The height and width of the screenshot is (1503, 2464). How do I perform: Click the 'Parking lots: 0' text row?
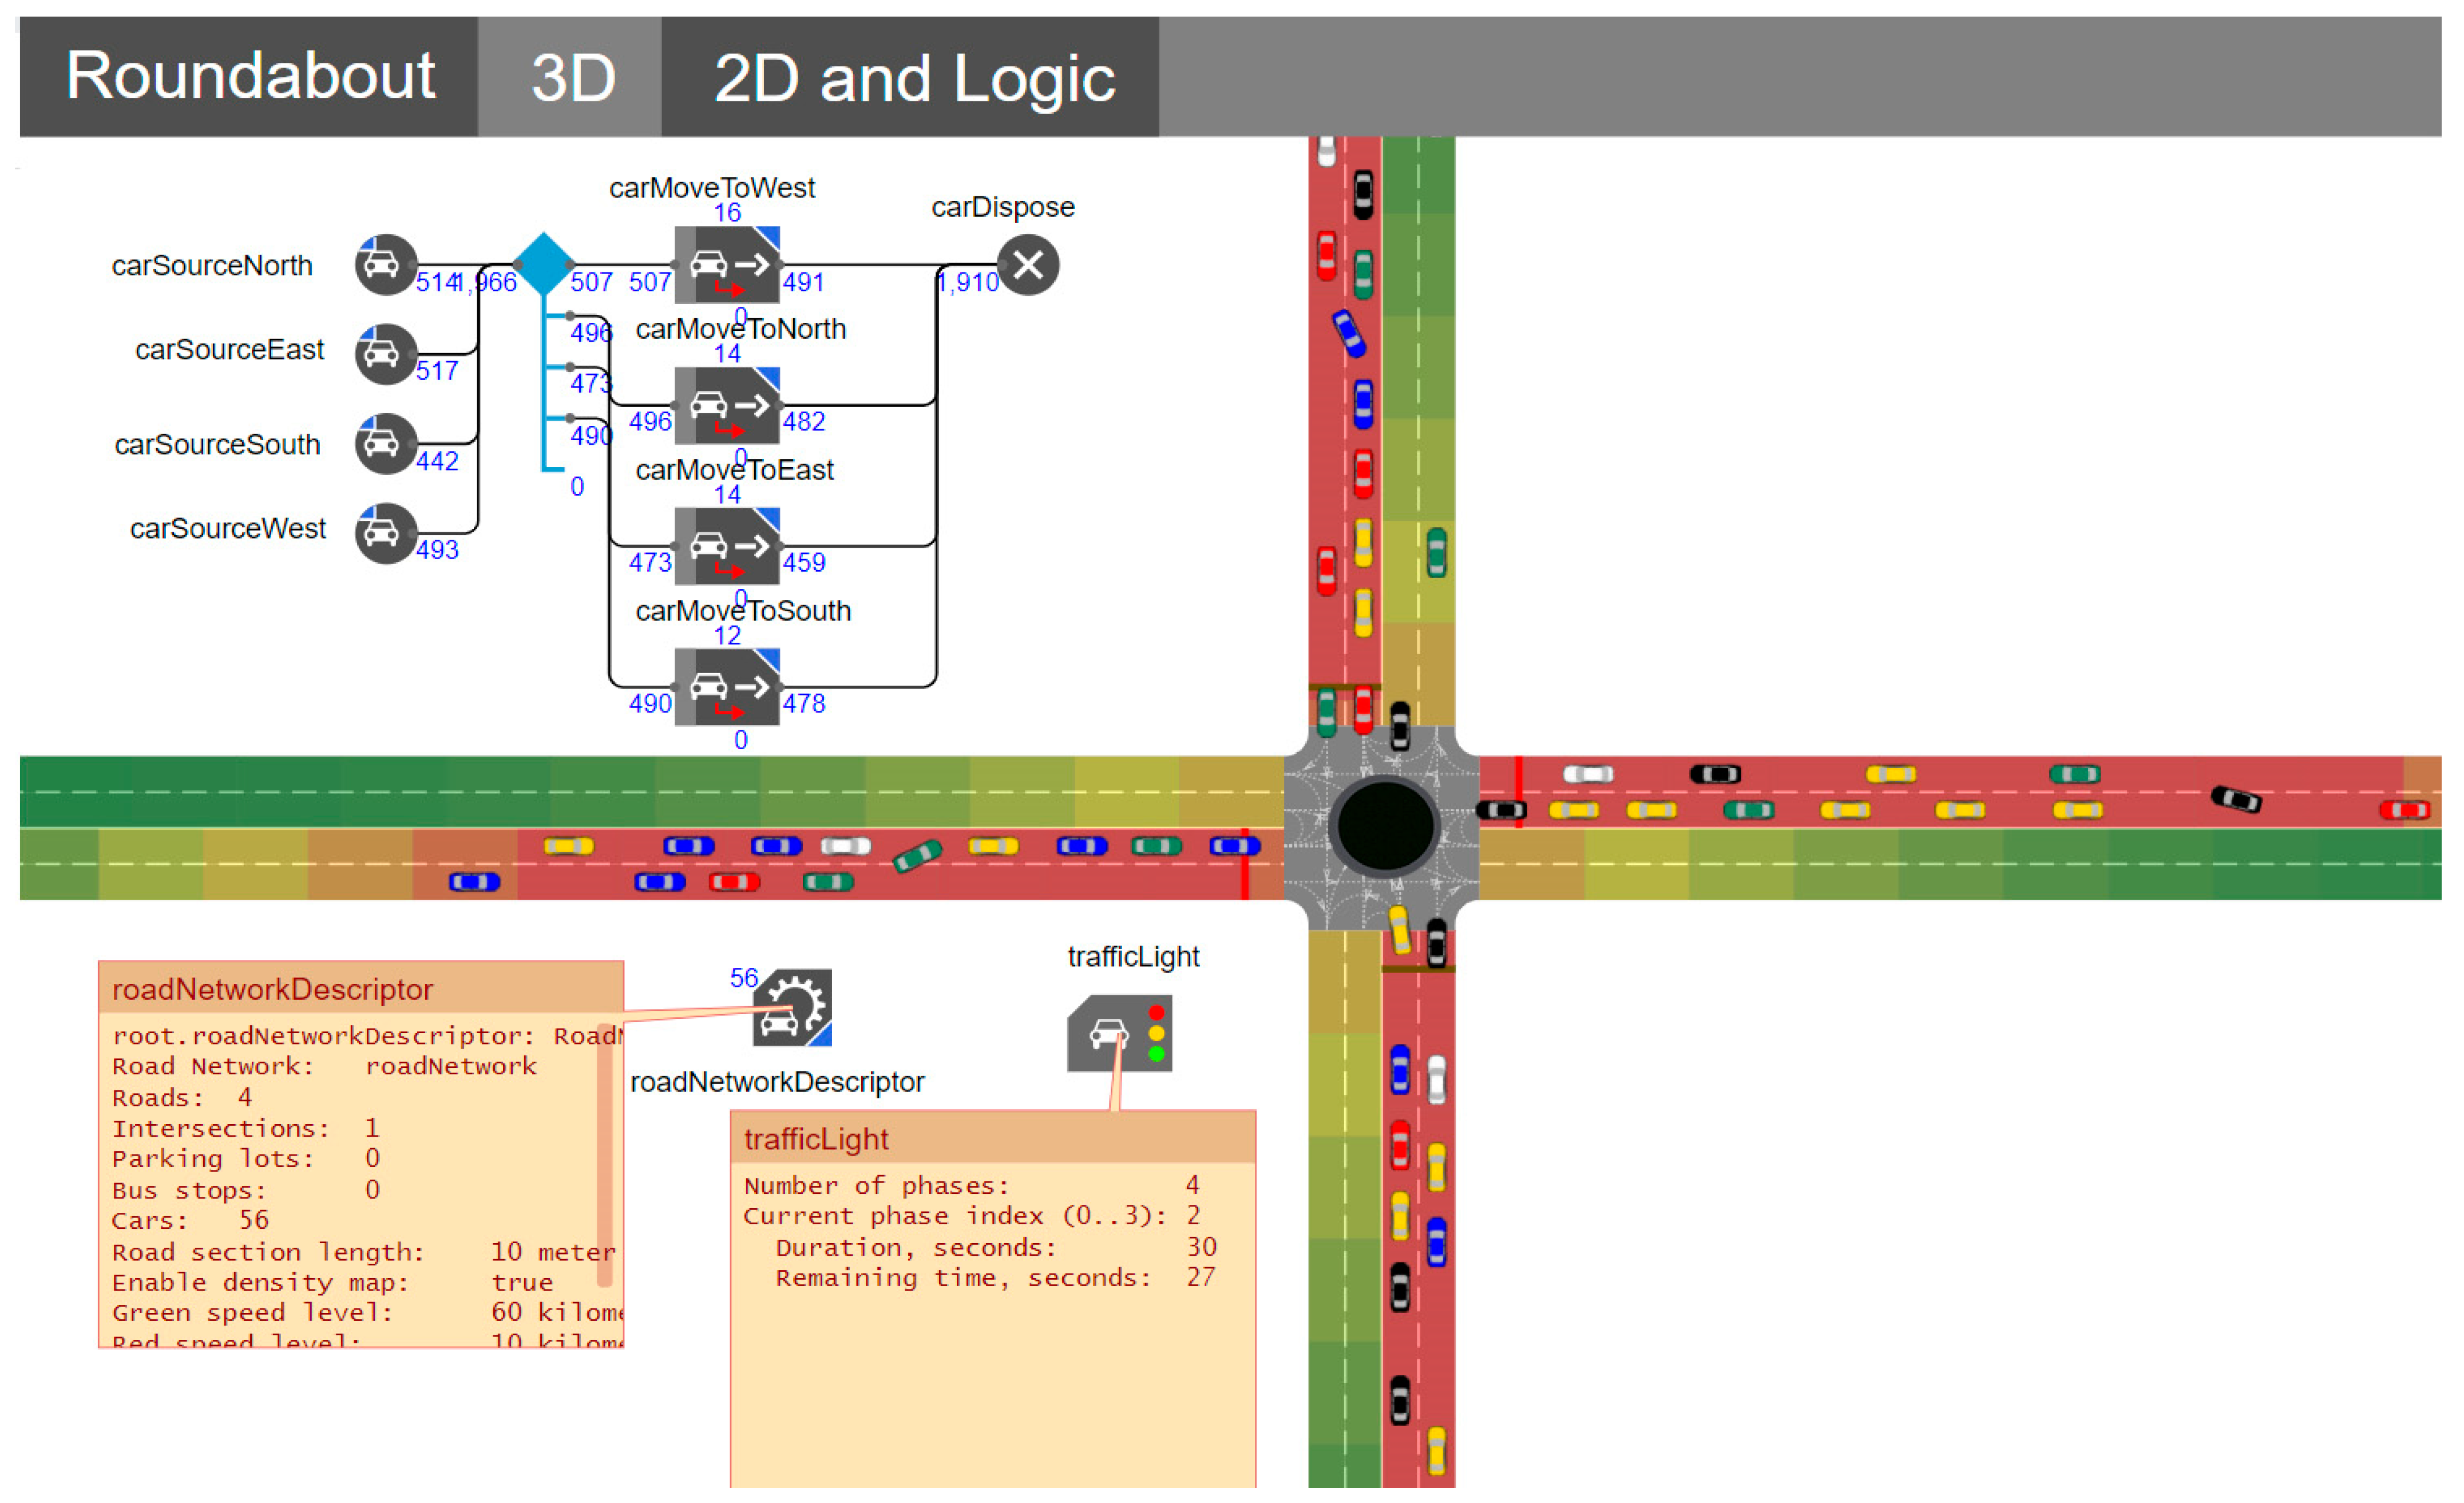246,1159
